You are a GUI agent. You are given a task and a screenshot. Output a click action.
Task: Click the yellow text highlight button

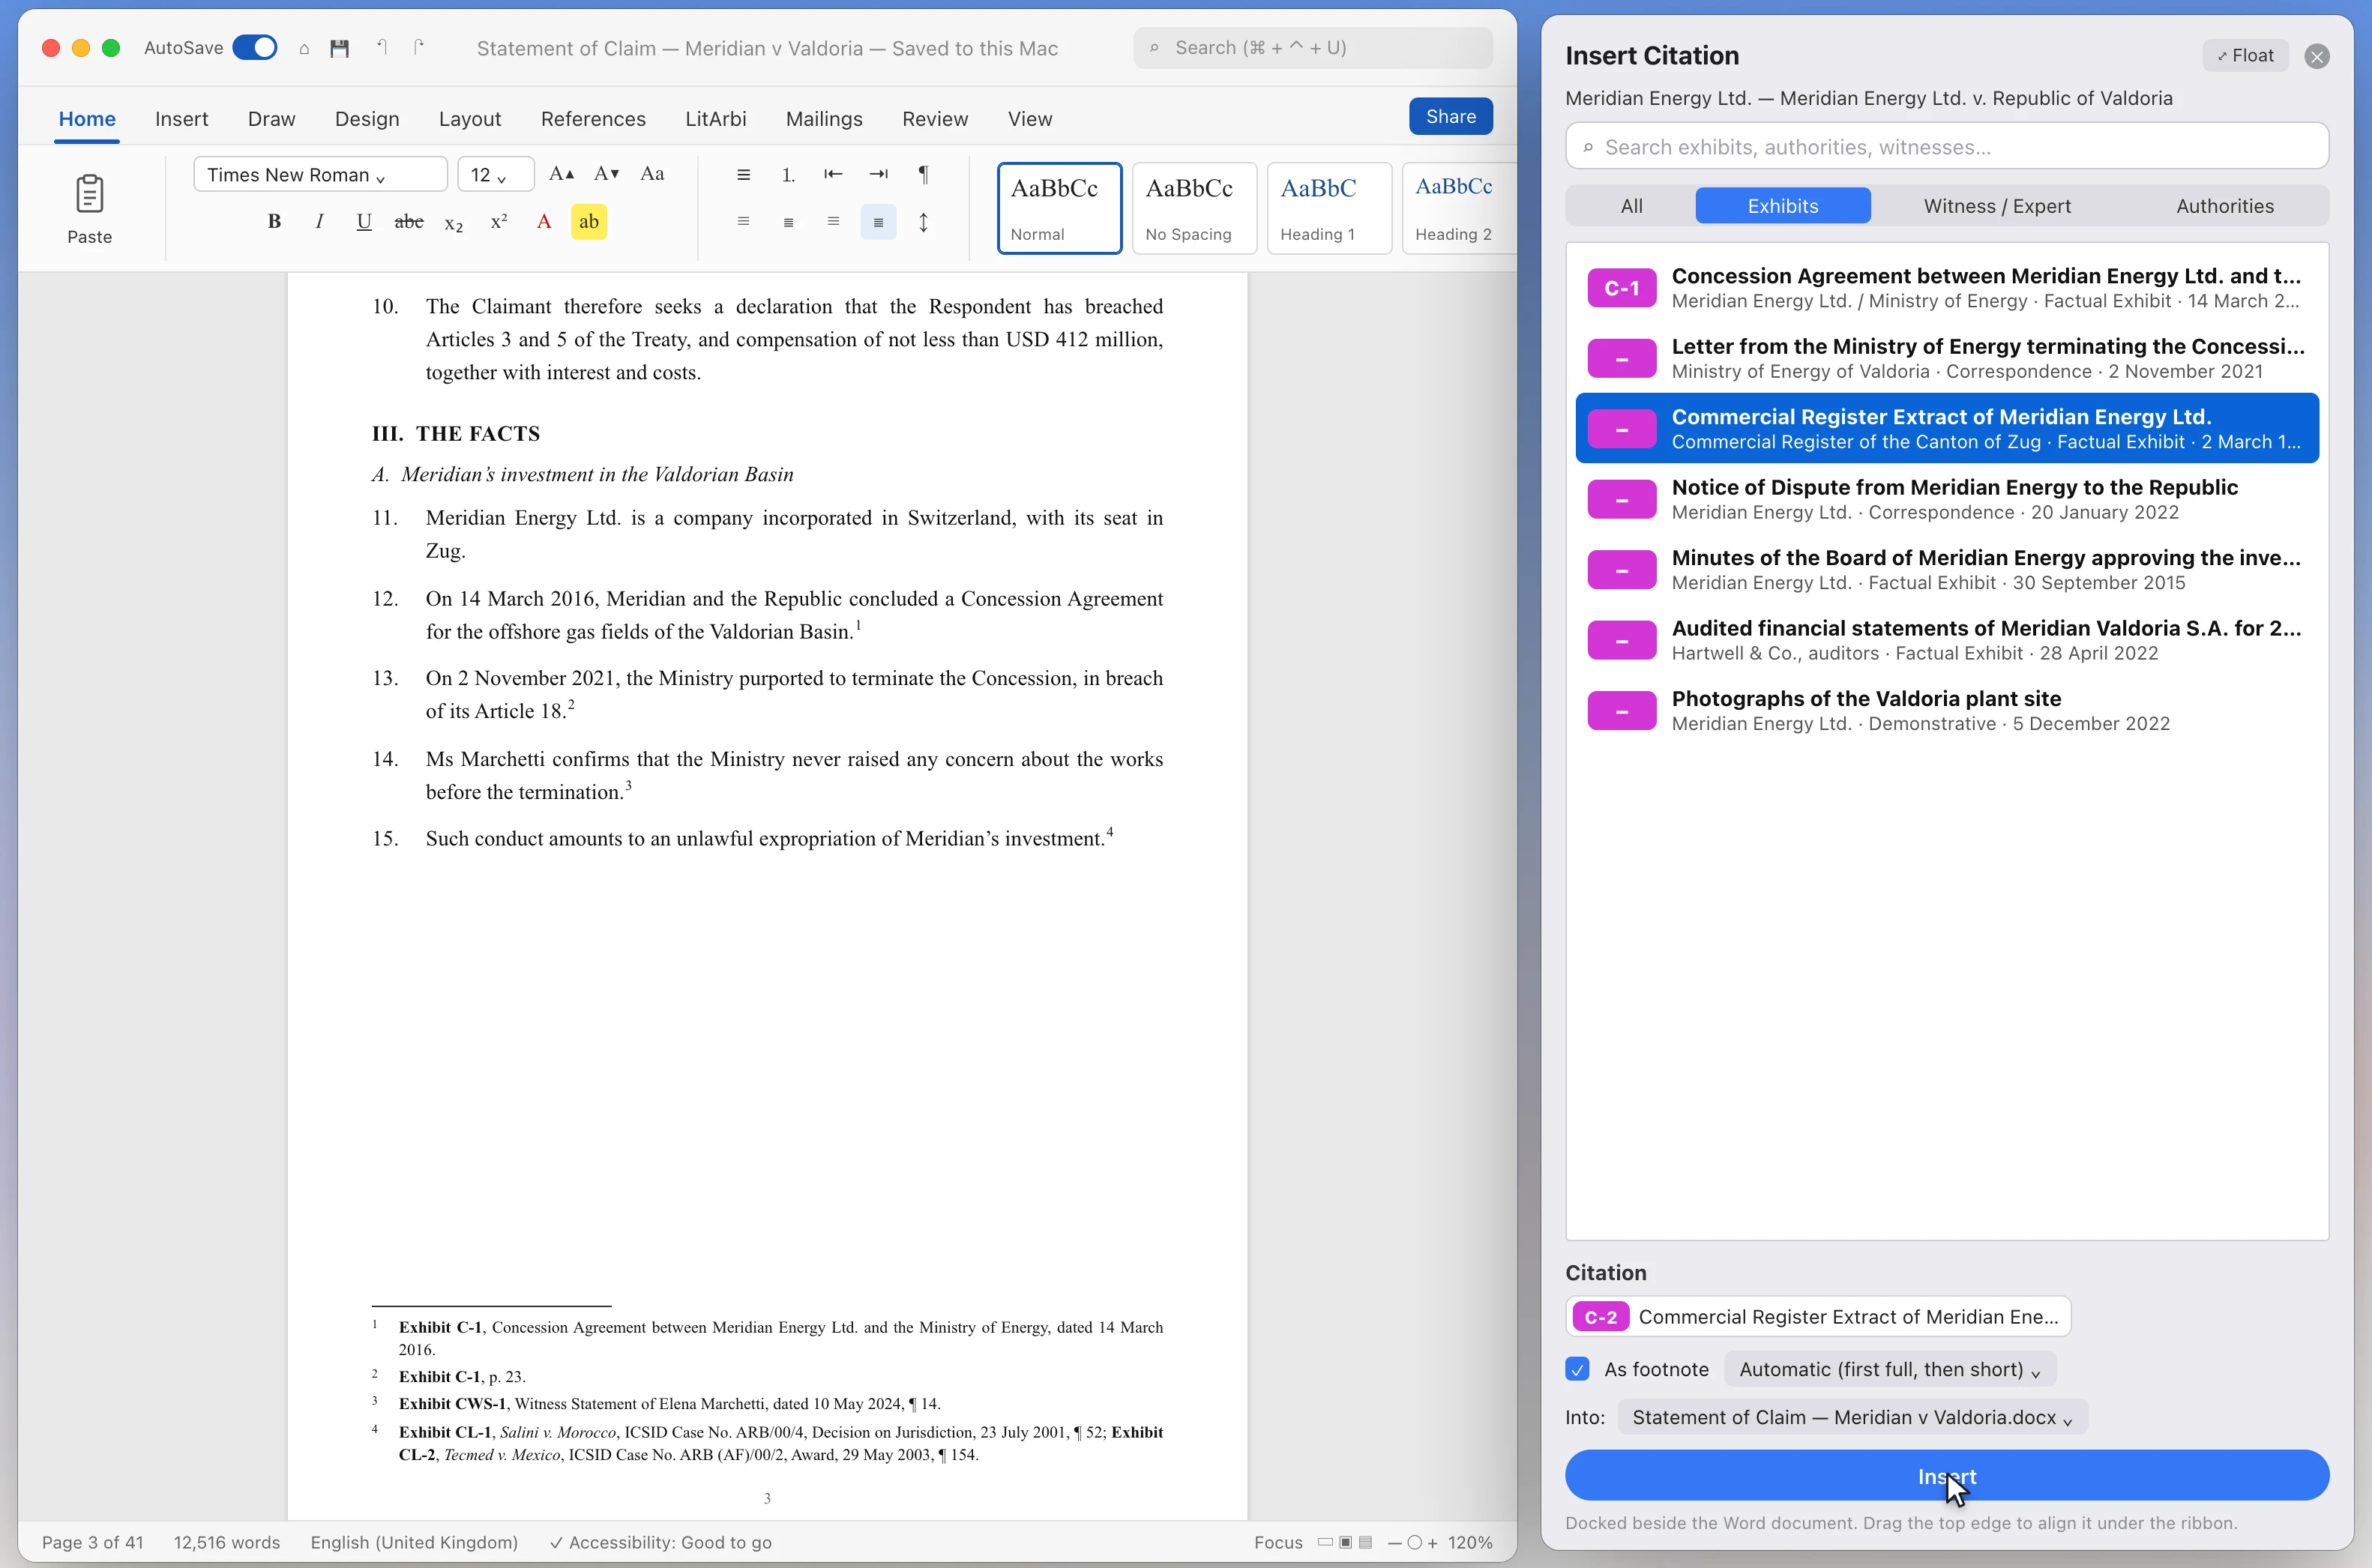tap(589, 222)
